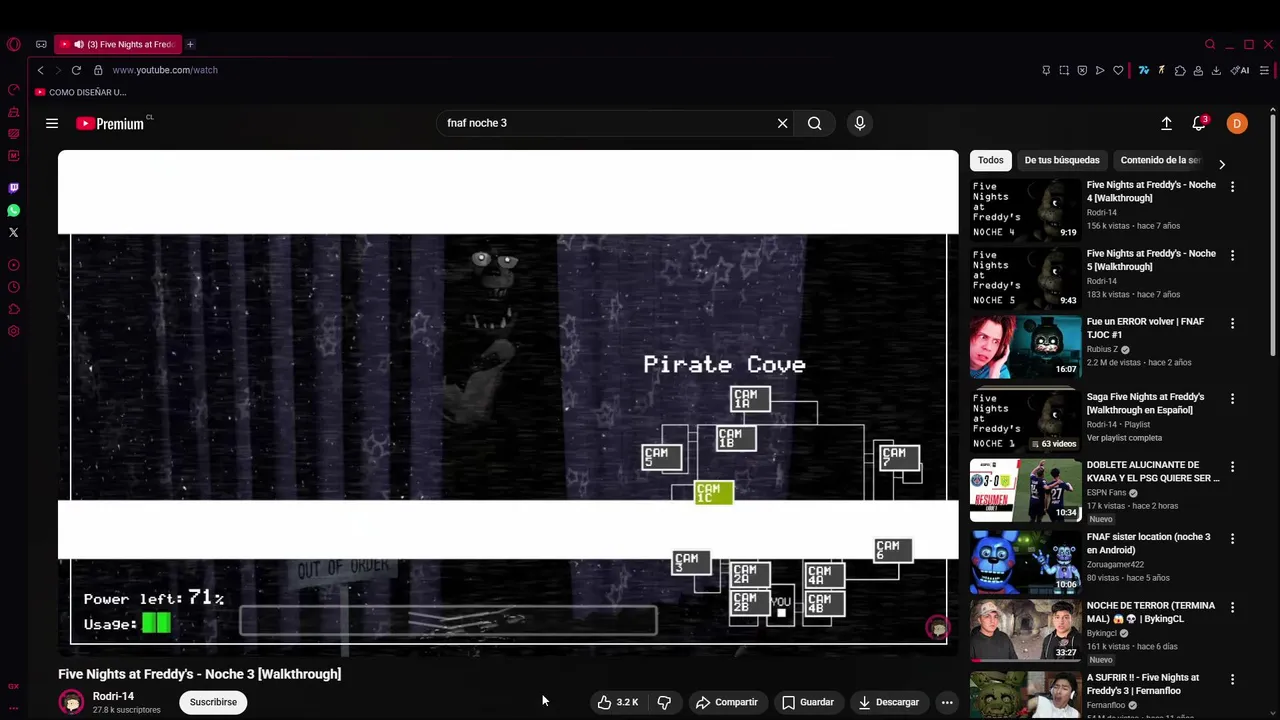
Task: Subscribe to Rodri-14 with Suscribirse
Action: (x=213, y=702)
